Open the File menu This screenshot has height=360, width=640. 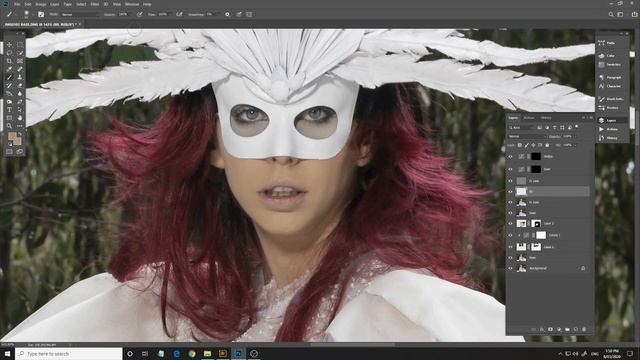point(17,4)
